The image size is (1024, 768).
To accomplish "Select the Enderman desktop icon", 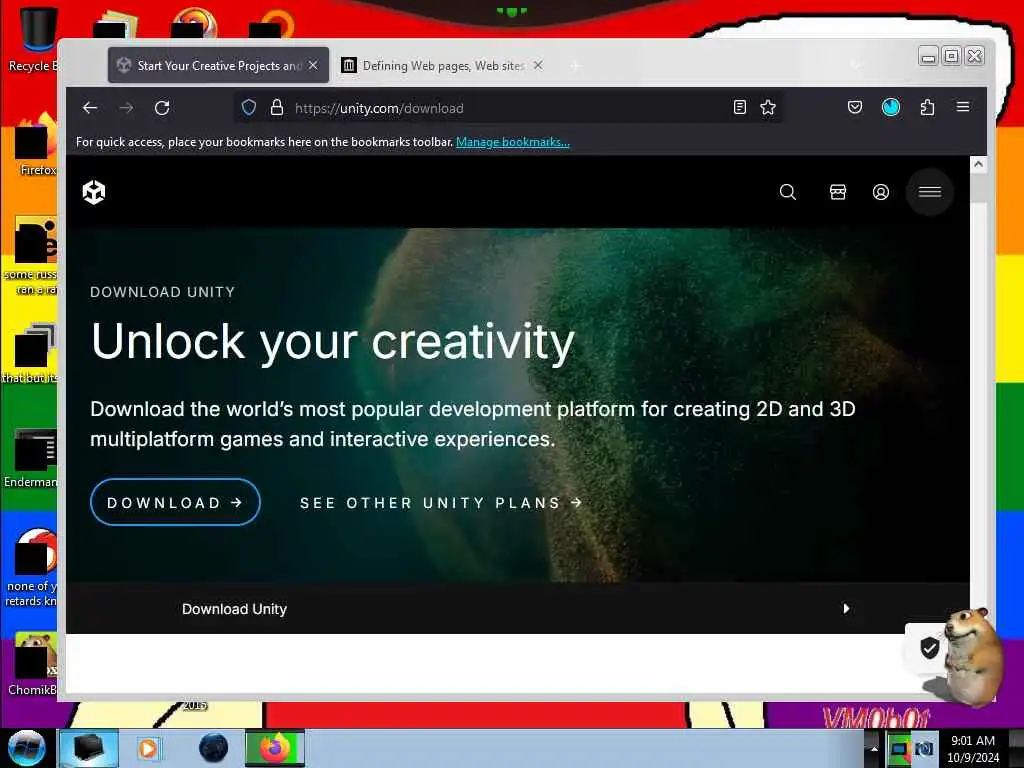I will (31, 458).
